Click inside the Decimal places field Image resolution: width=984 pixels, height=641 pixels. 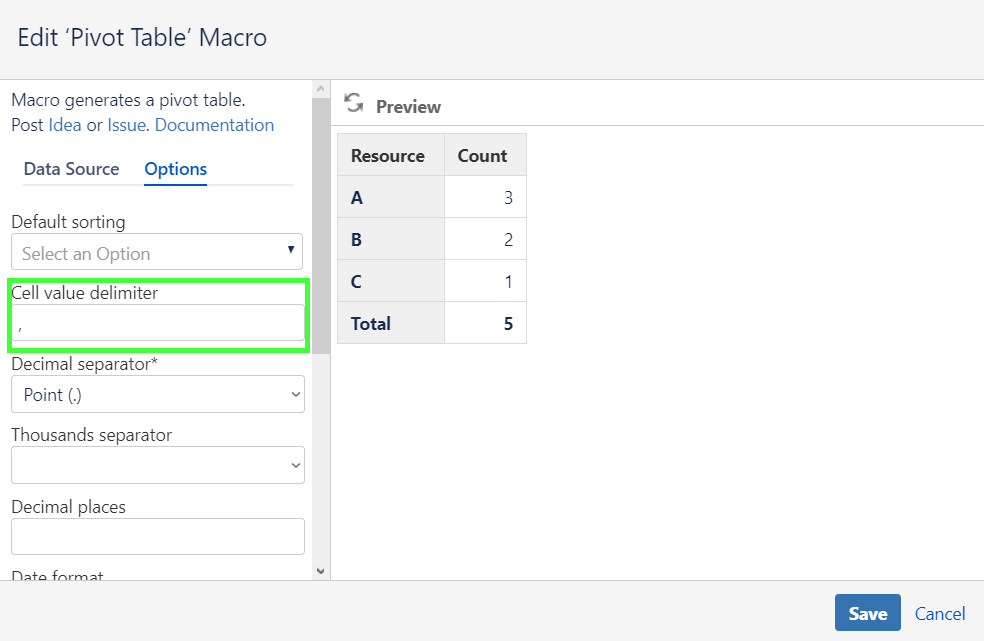[x=157, y=536]
